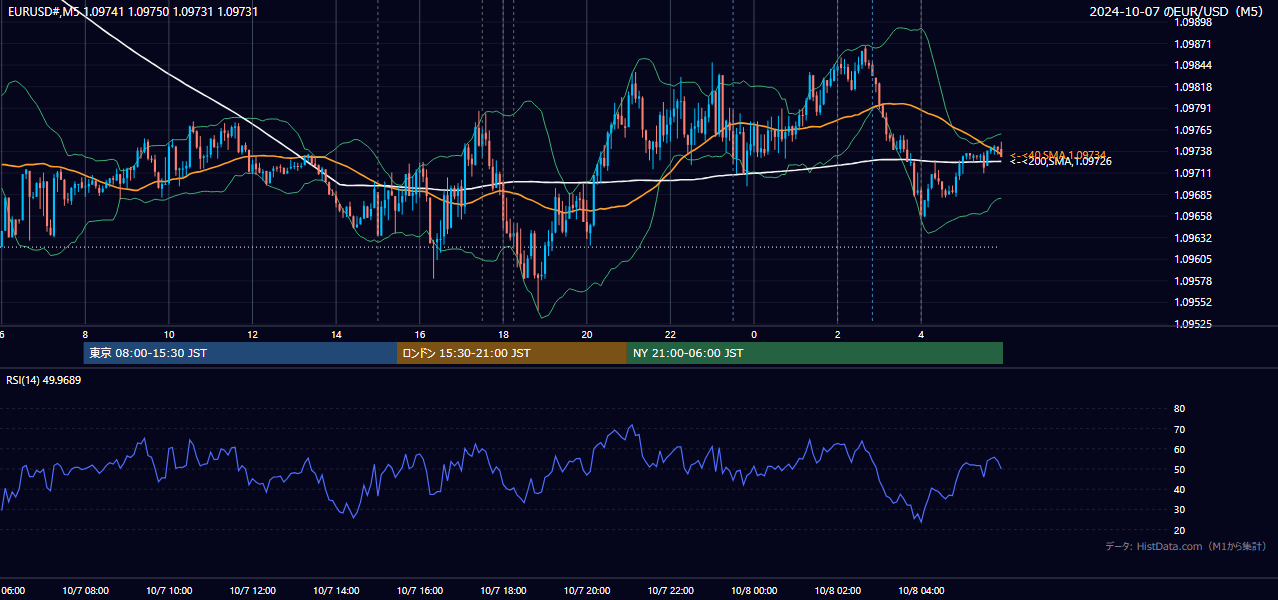Click RSI scale level 30
Screen dimensions: 1278x600
tap(1180, 510)
